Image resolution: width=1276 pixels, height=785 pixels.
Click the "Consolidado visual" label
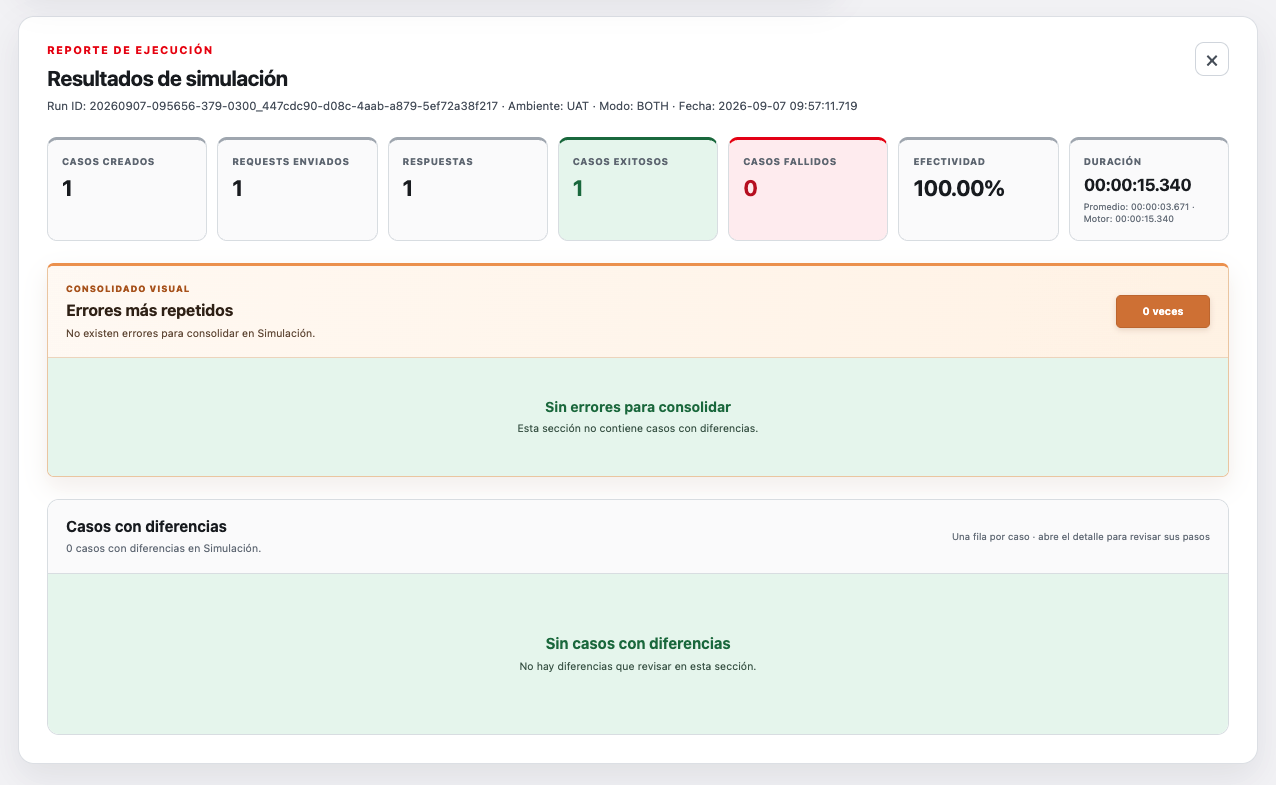(128, 289)
